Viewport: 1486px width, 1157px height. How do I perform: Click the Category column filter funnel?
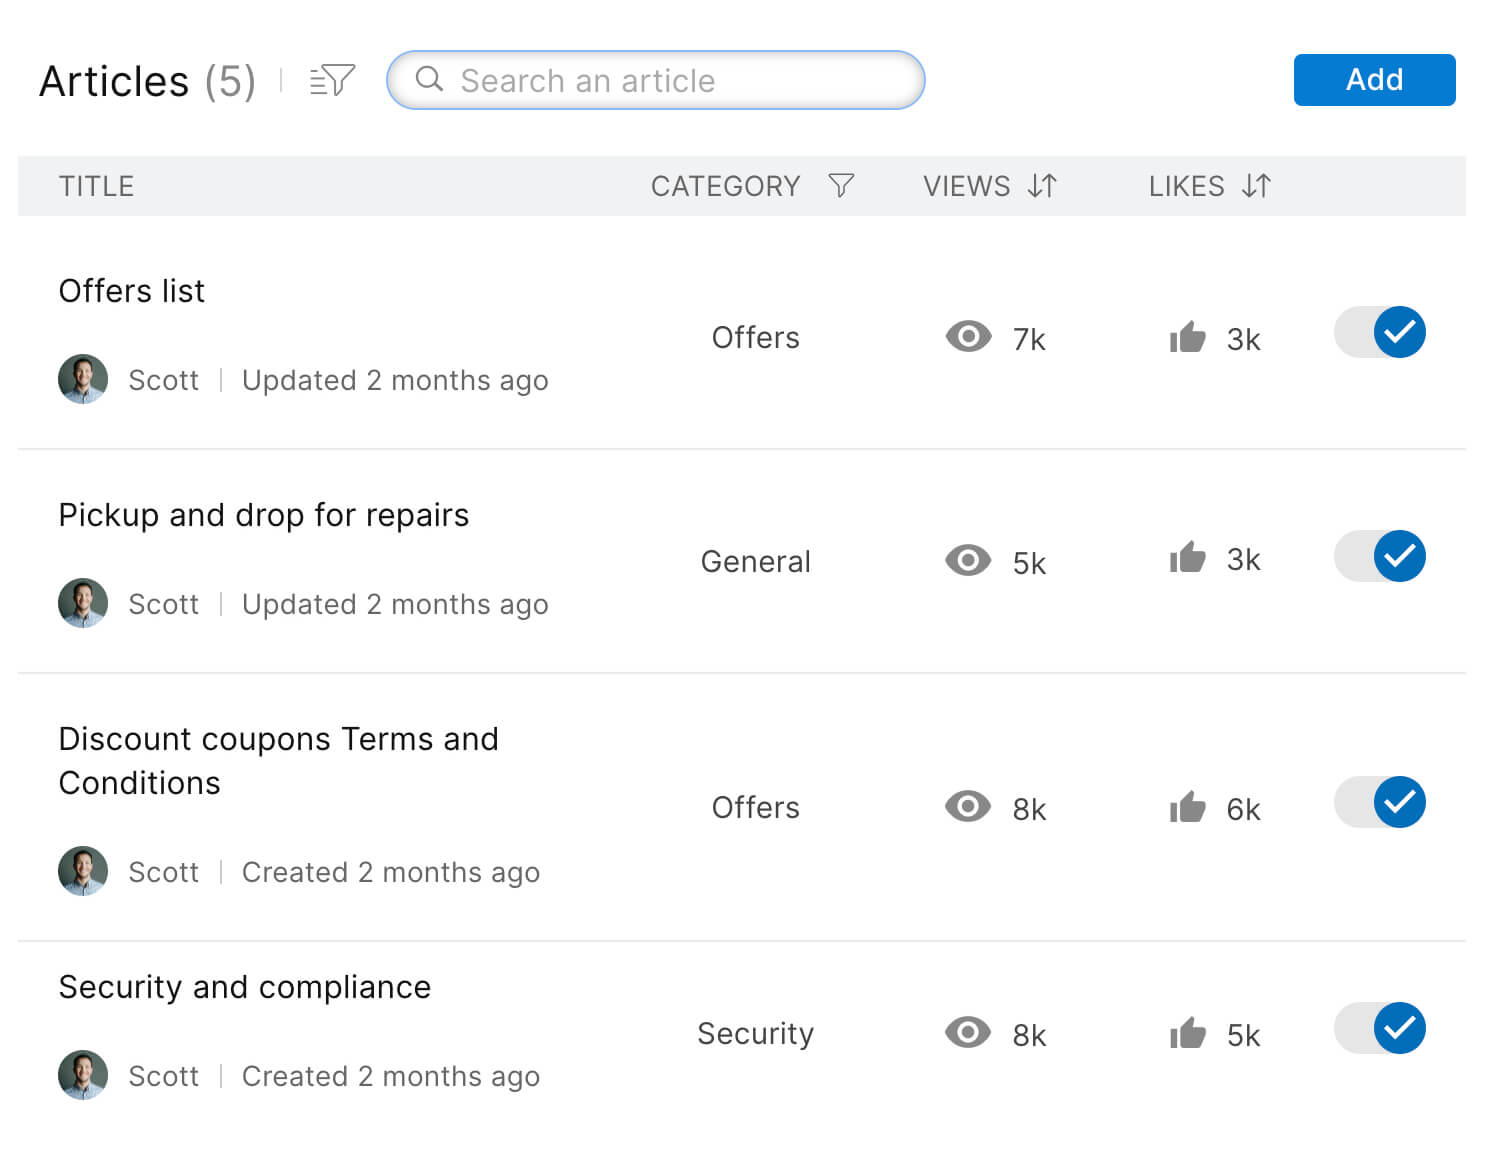(x=841, y=186)
